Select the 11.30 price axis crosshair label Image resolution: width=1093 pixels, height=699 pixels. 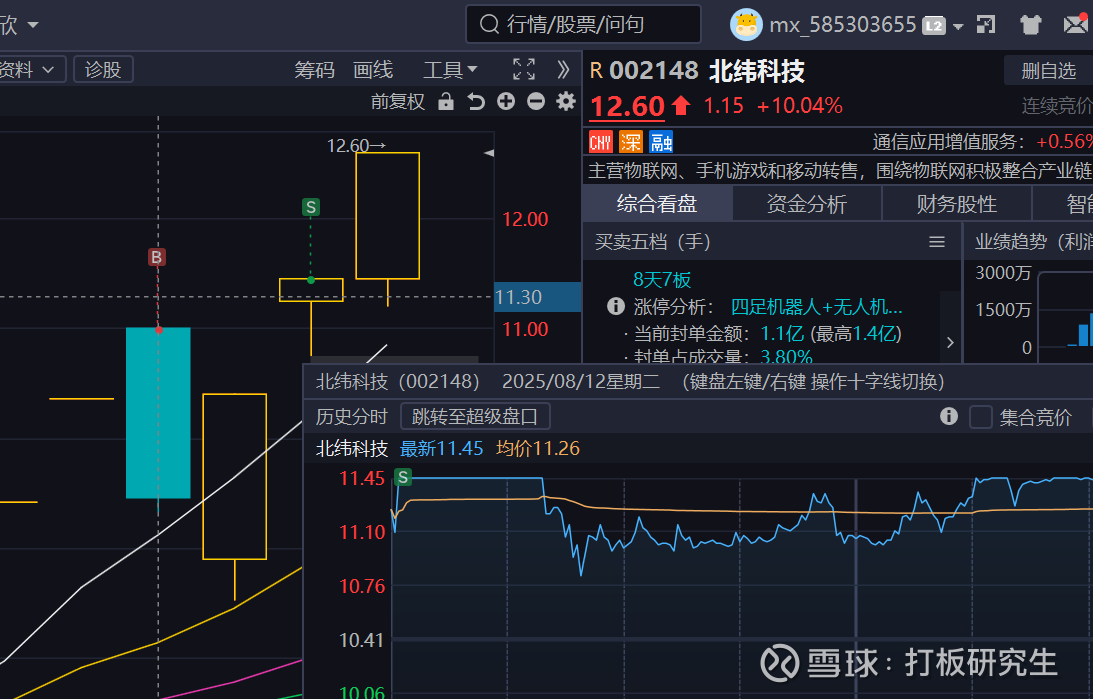click(x=537, y=297)
